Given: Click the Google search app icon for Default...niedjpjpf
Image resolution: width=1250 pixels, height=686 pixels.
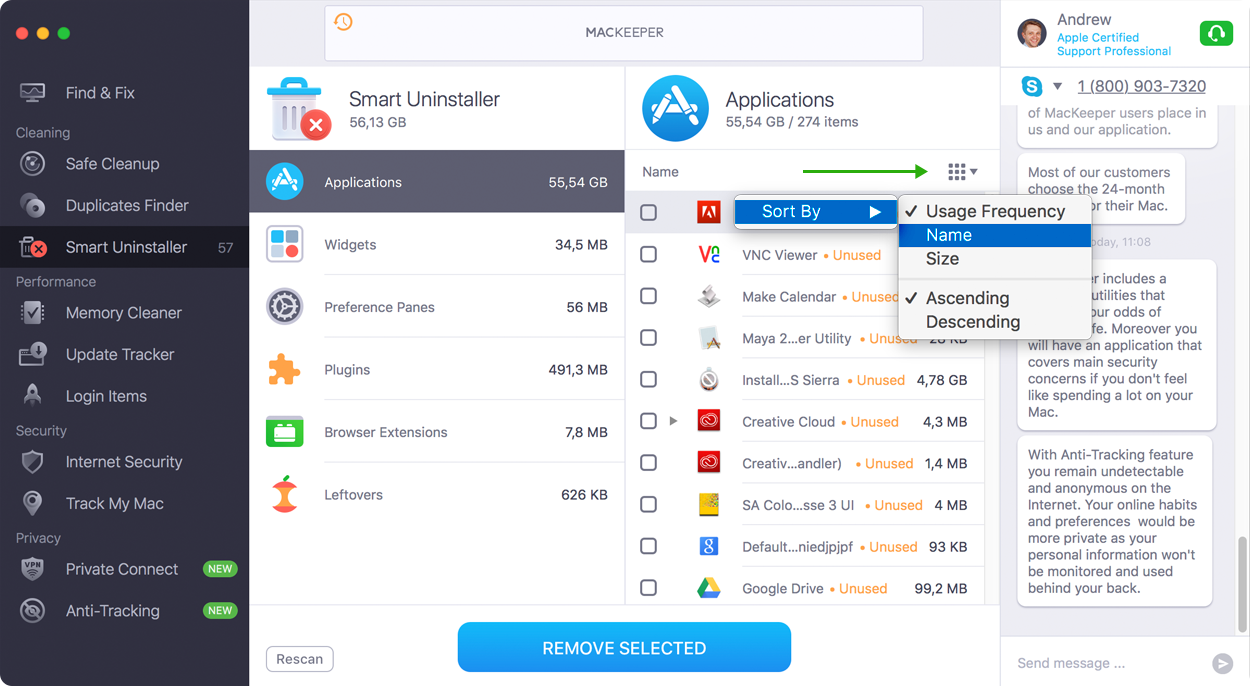Looking at the screenshot, I should [x=709, y=546].
